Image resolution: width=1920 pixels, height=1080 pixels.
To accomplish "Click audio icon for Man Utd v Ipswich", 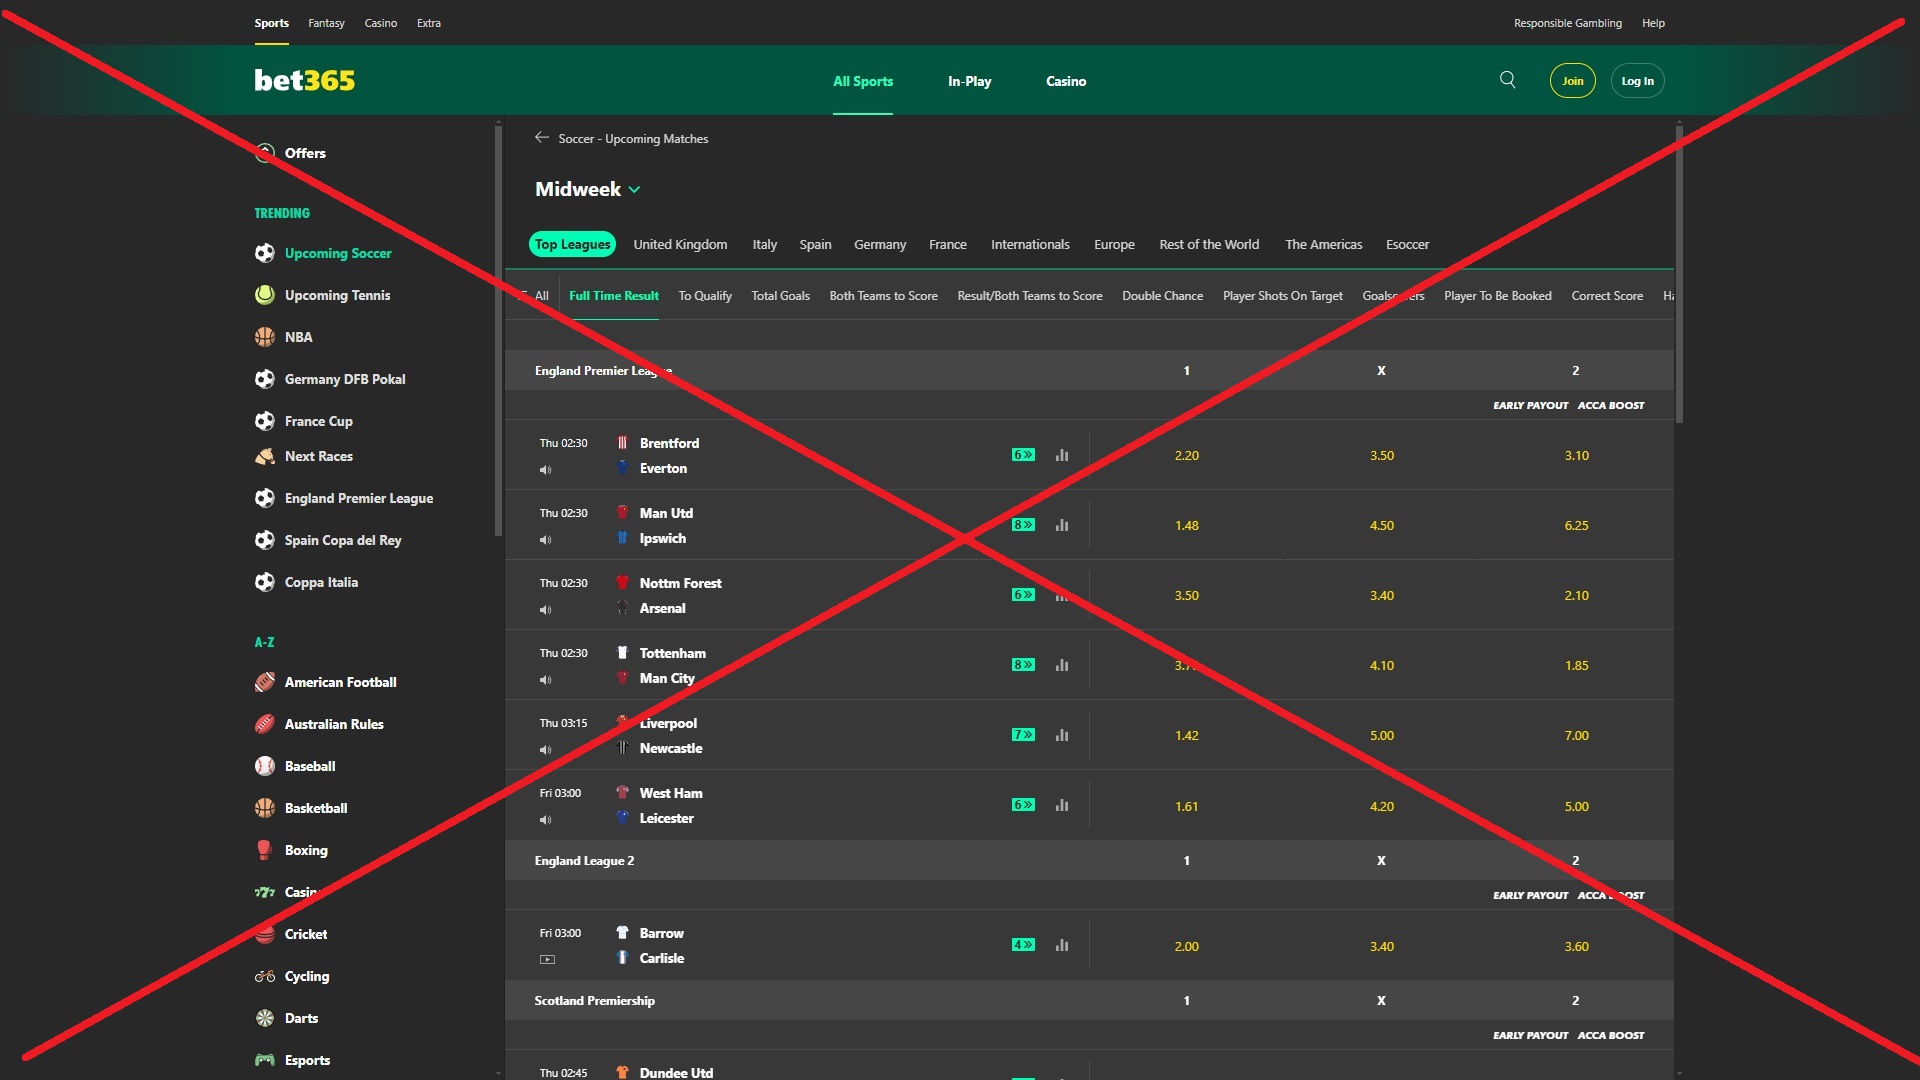I will coord(546,540).
